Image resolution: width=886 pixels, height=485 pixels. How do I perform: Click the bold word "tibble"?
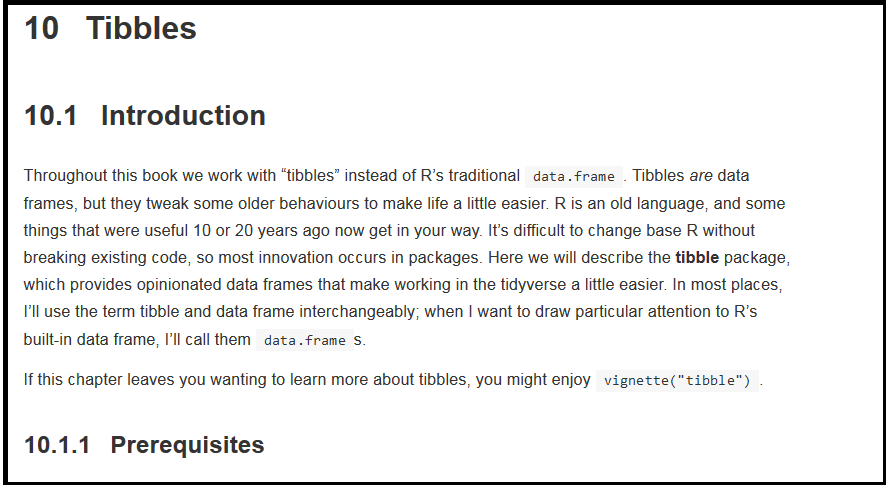point(697,257)
